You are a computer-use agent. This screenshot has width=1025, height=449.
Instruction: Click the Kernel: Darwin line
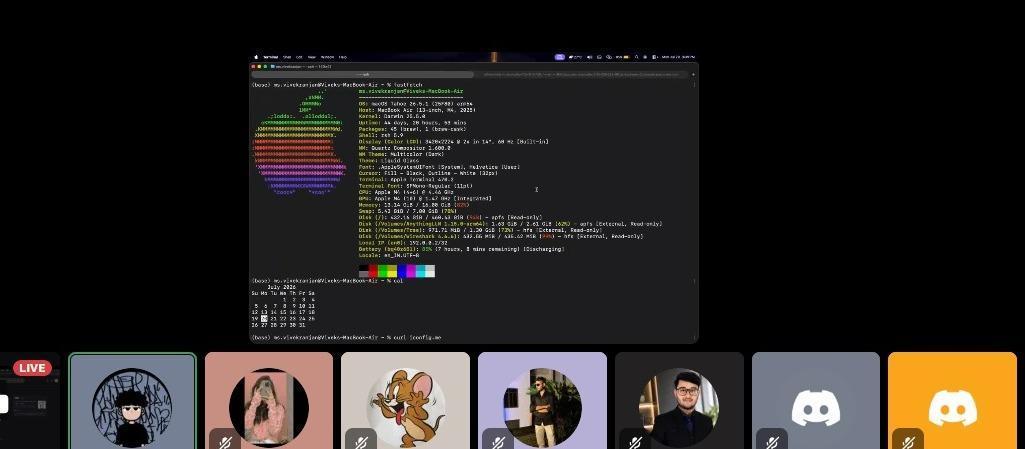click(x=392, y=116)
